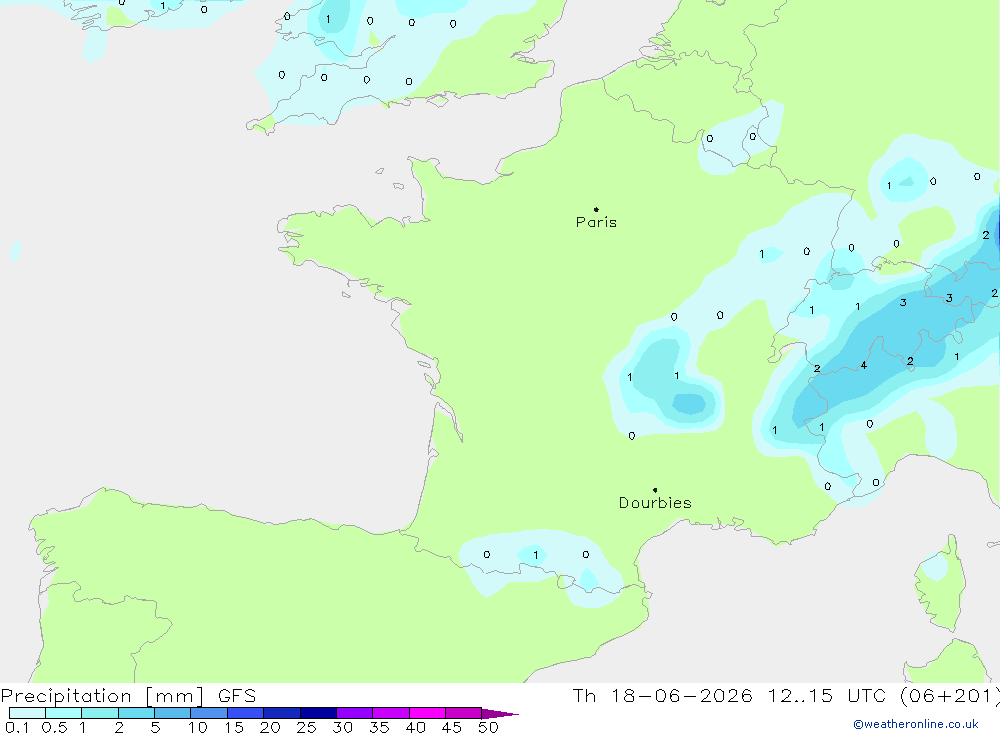This screenshot has width=1000, height=733.
Task: Click the Dourbies city label
Action: pyautogui.click(x=655, y=503)
